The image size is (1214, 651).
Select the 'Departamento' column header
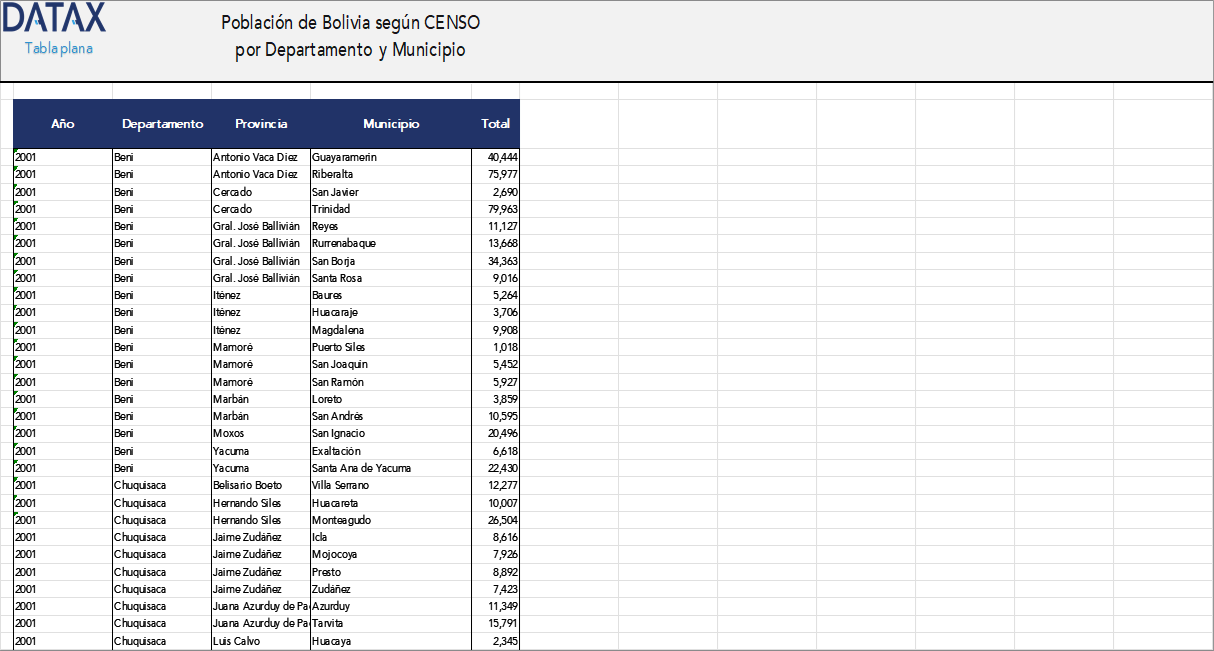tap(161, 124)
